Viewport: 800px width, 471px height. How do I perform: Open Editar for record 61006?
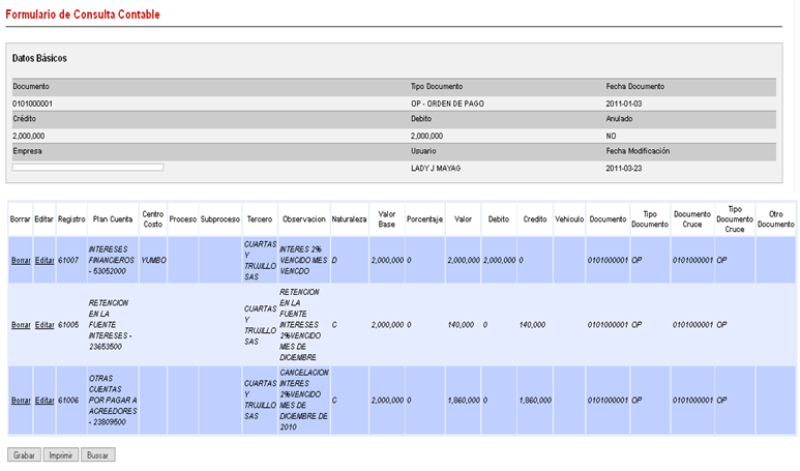44,400
